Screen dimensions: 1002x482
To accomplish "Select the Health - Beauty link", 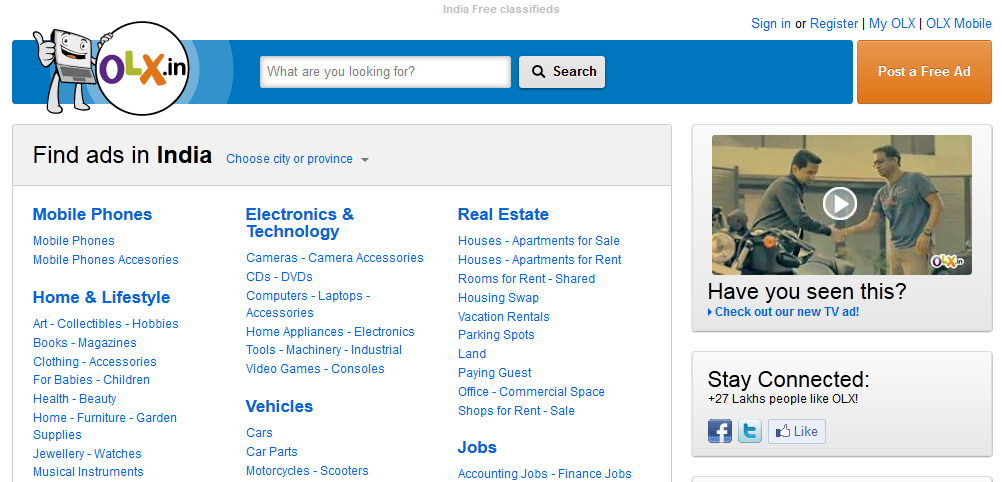I will point(75,398).
